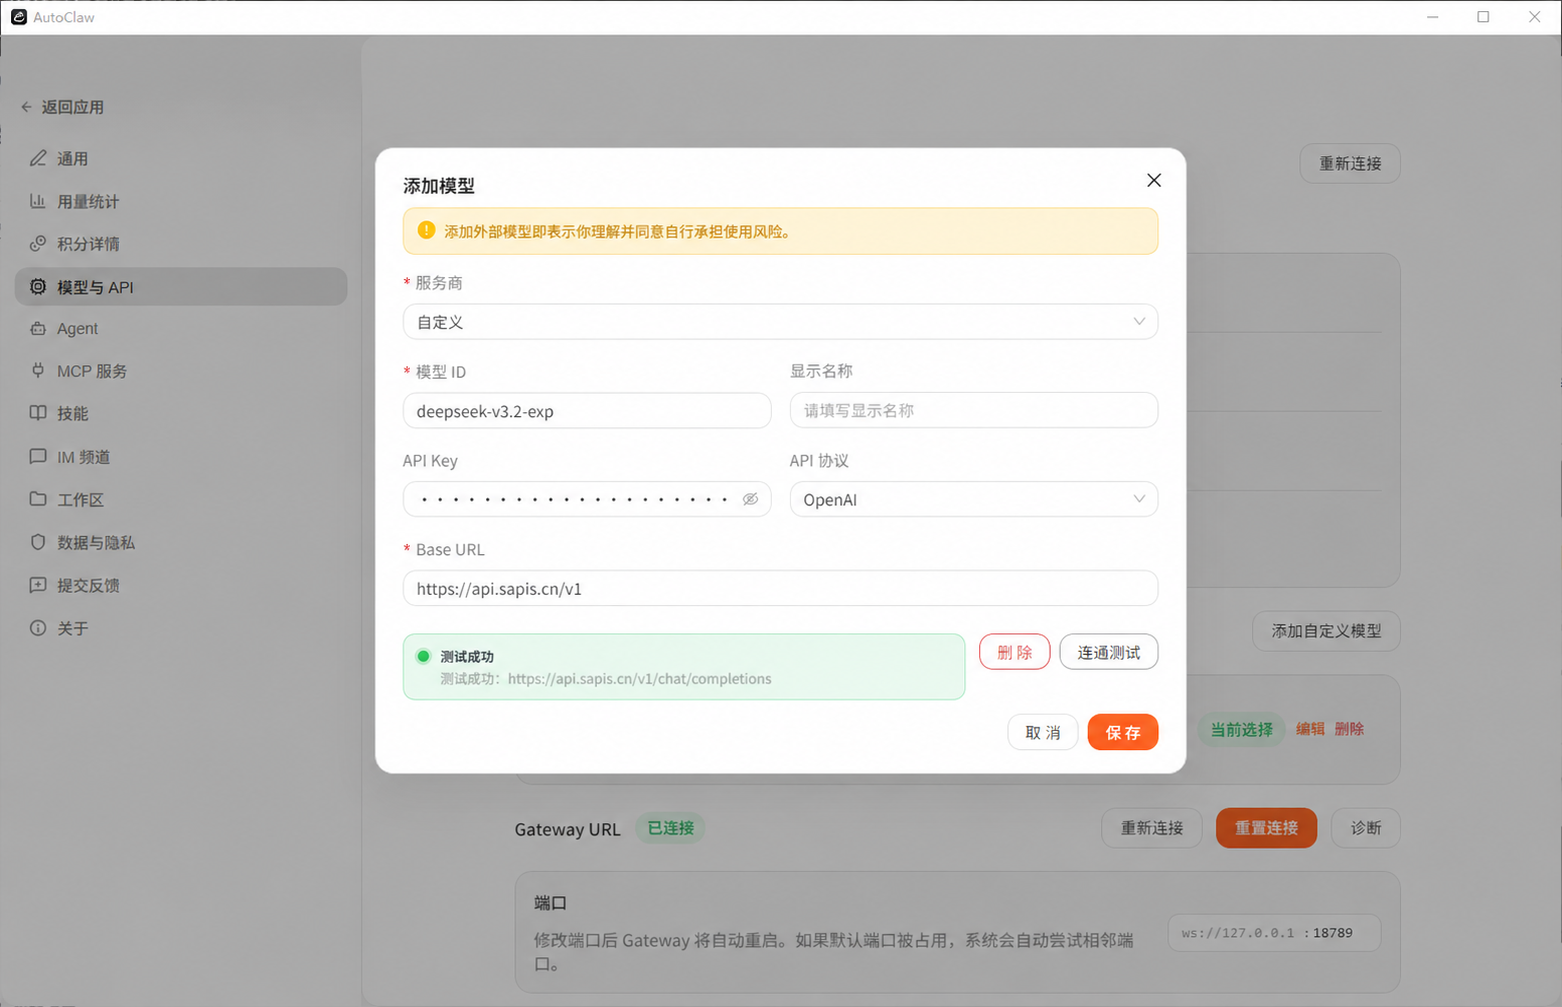
Task: Toggle API Key visibility eye icon
Action: (750, 499)
